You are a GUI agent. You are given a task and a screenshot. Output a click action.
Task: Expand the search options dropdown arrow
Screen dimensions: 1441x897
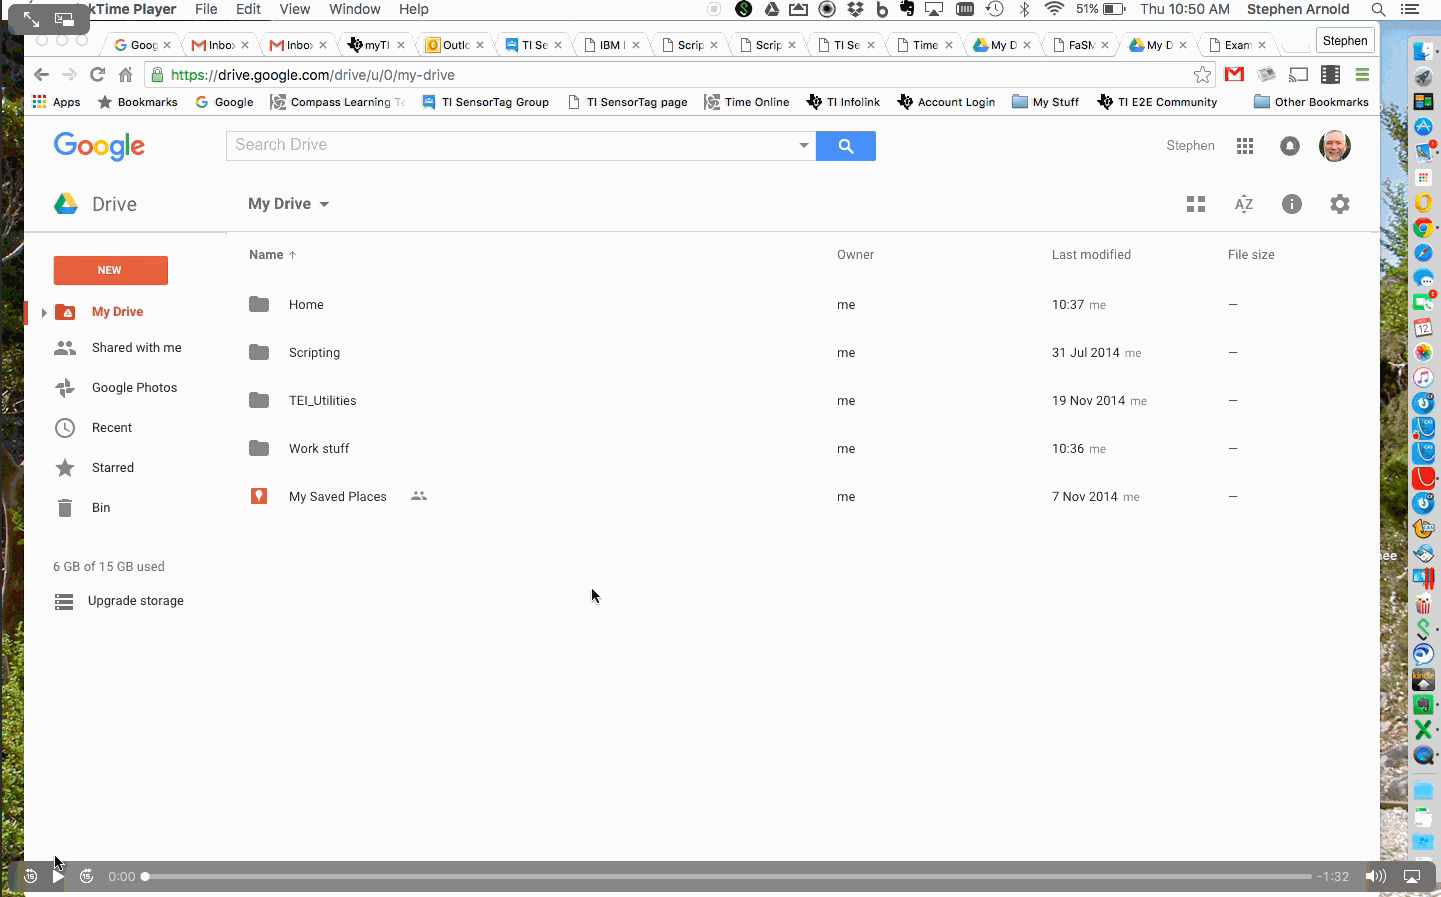tap(803, 146)
